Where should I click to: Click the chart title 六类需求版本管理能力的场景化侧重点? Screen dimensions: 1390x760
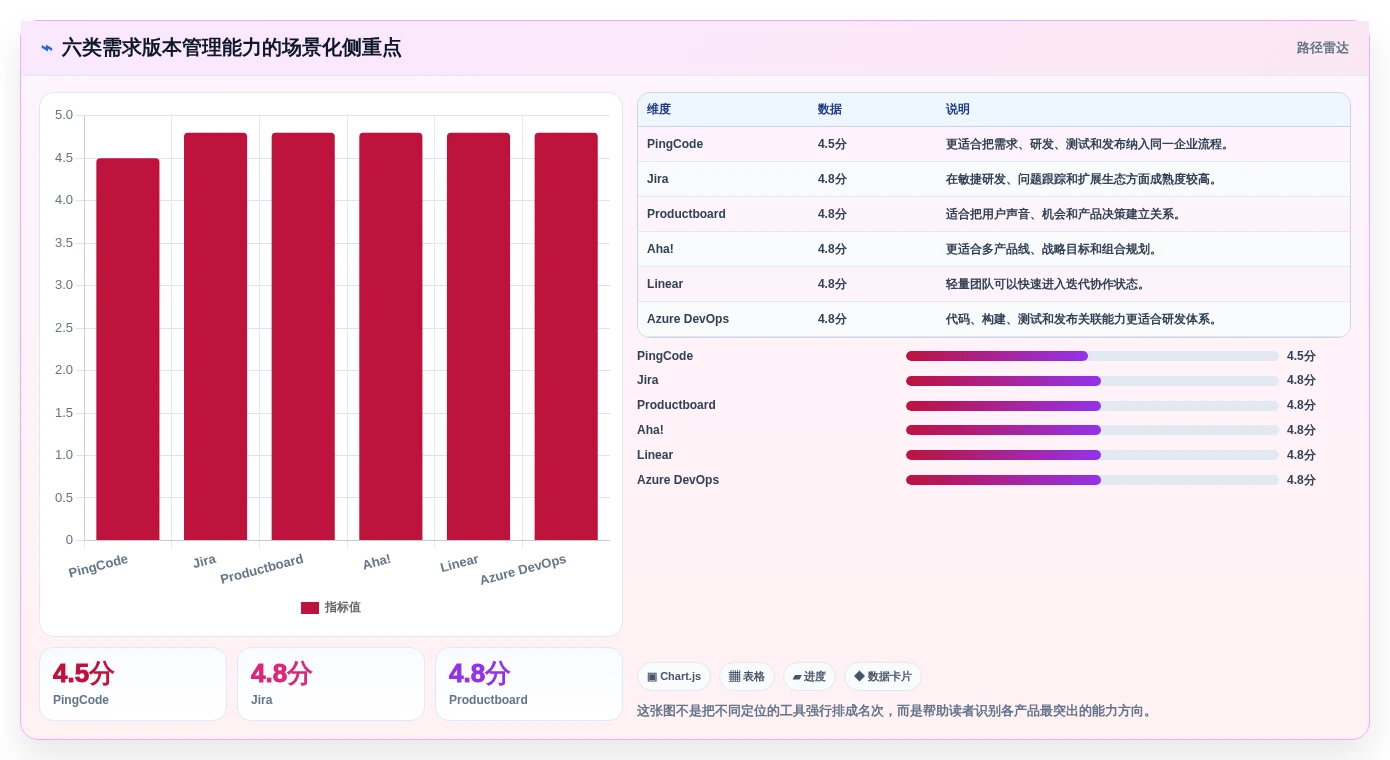[x=232, y=48]
